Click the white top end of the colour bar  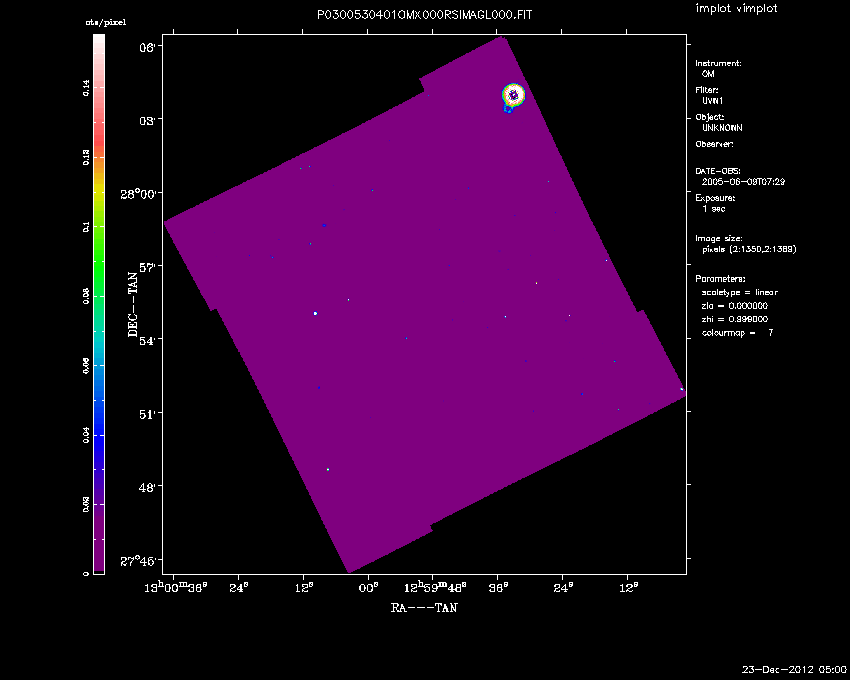pos(99,40)
